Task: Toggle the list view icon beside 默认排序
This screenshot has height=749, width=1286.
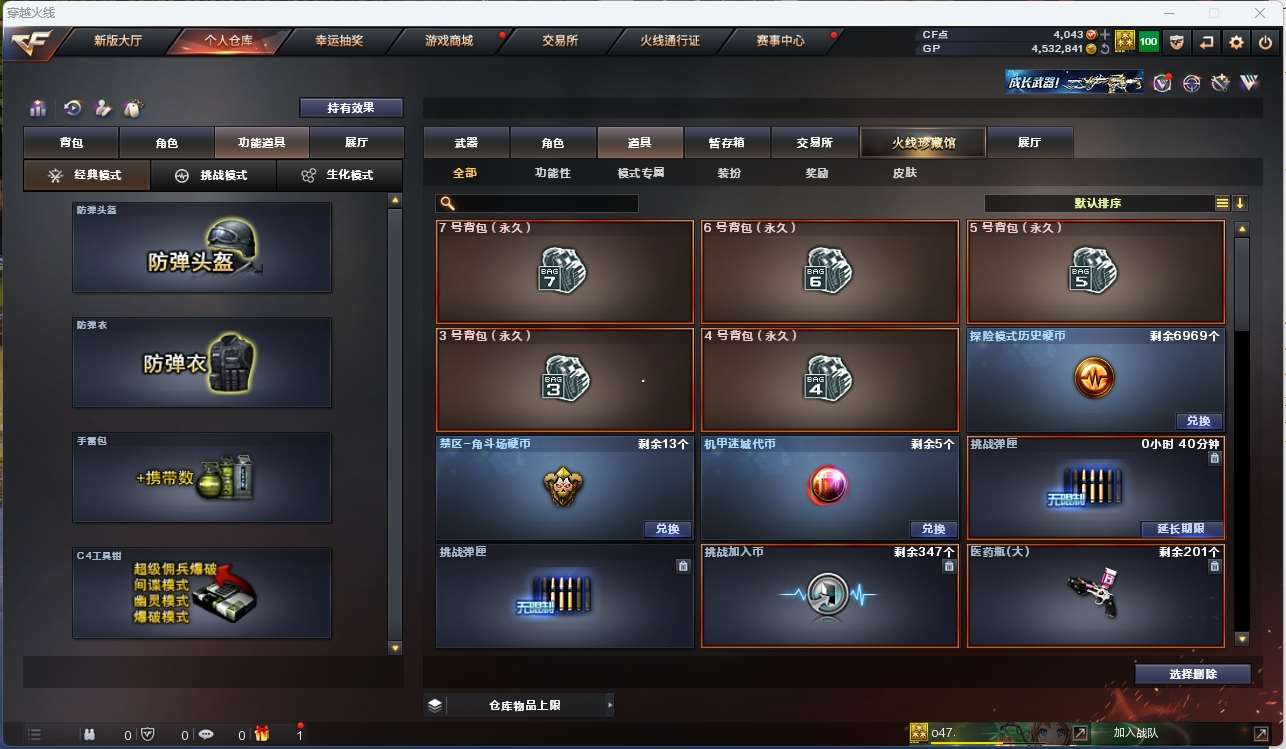Action: tap(1222, 203)
